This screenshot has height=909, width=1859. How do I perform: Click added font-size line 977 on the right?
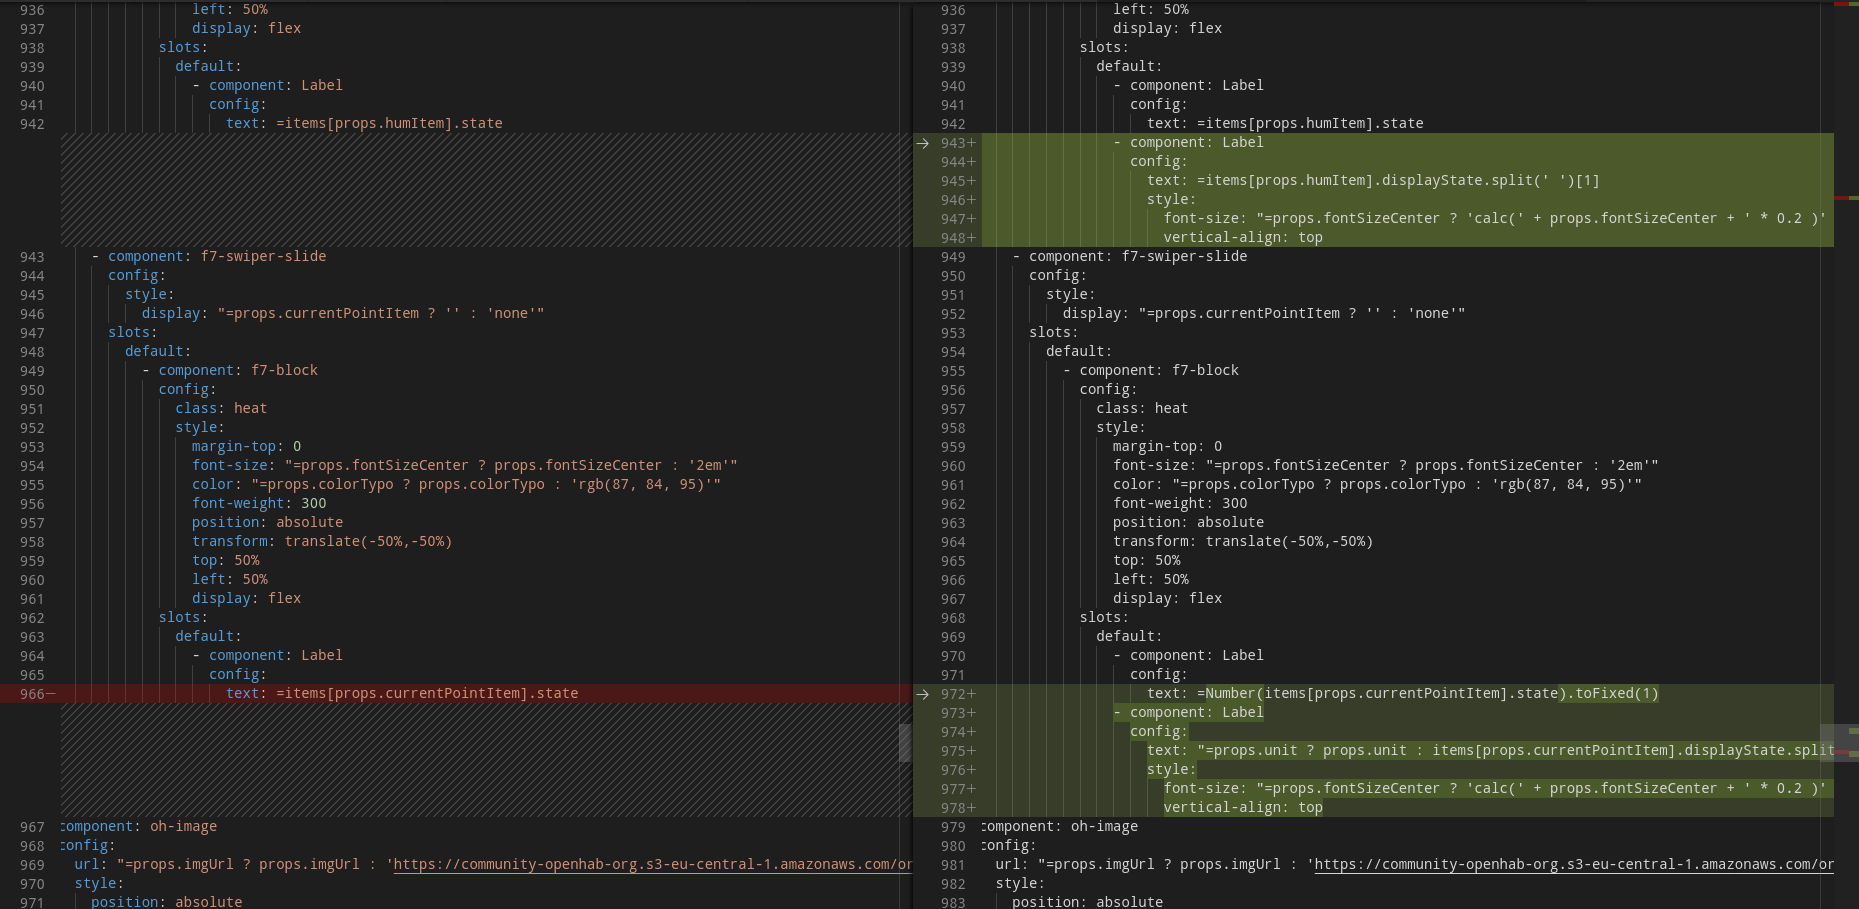click(x=1495, y=789)
